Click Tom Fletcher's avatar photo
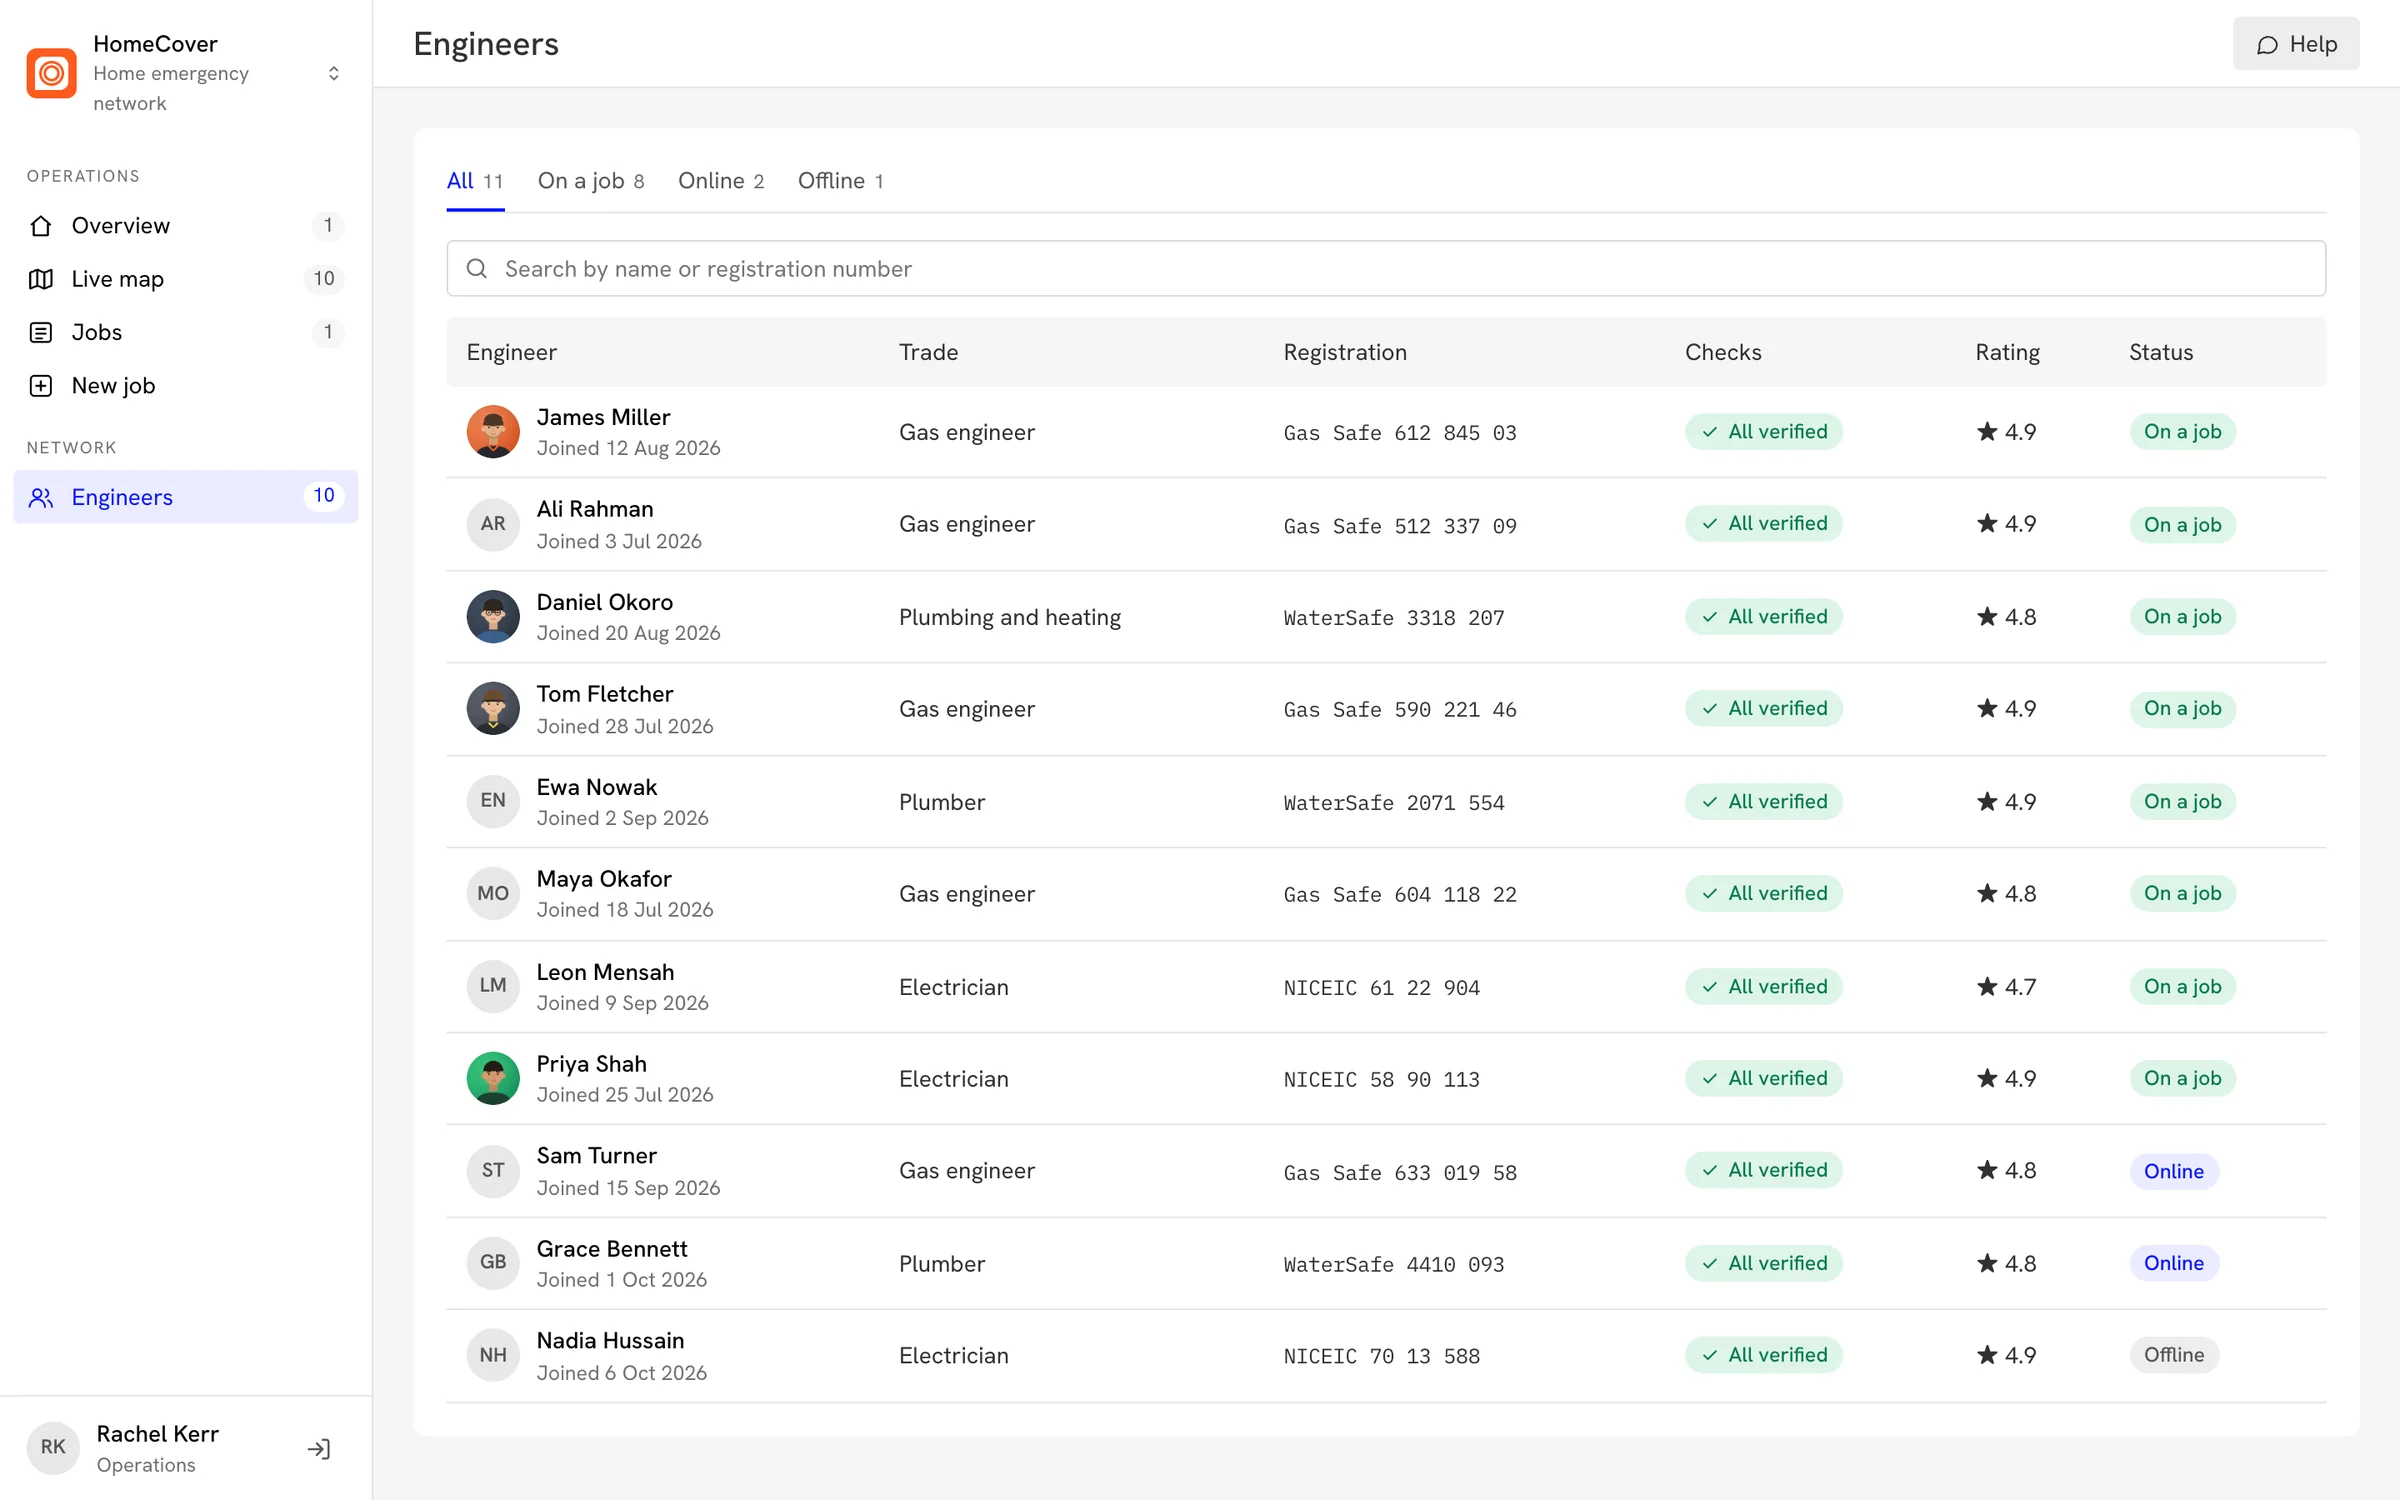 [x=493, y=709]
